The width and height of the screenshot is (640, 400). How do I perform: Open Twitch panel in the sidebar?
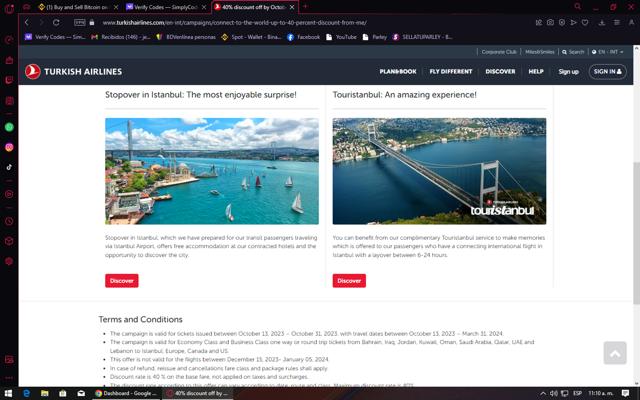tap(9, 80)
